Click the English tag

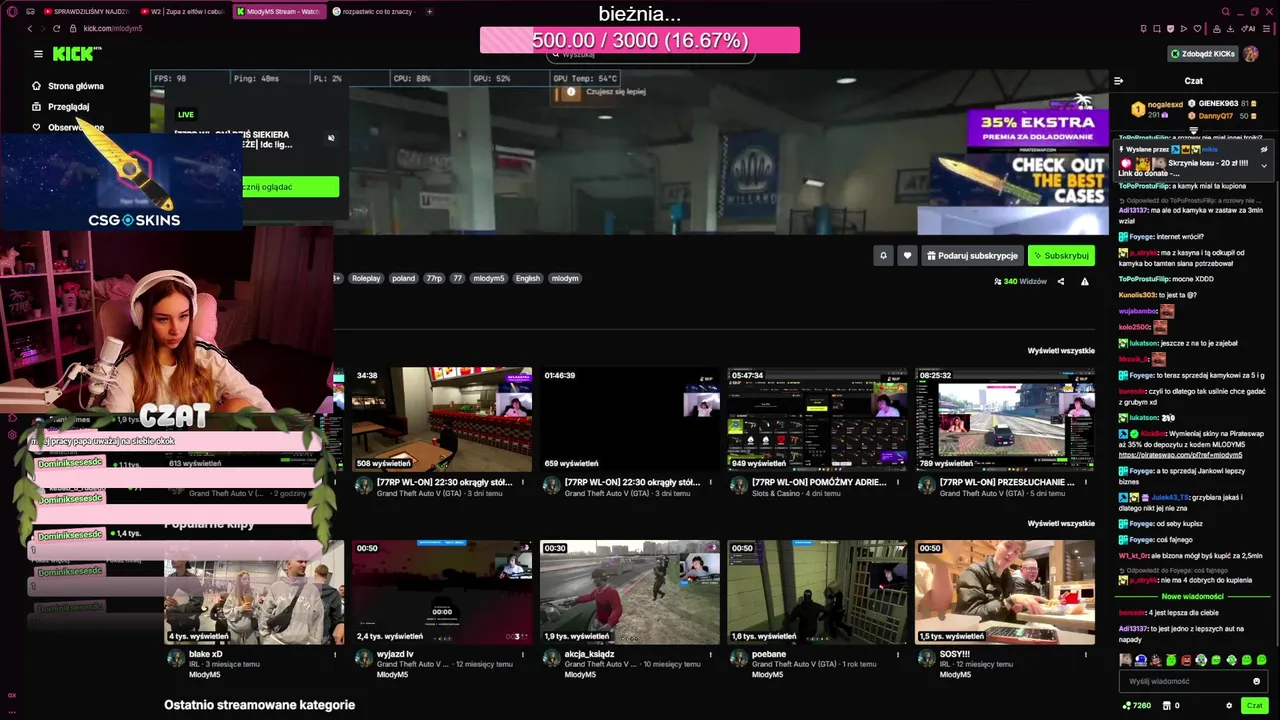tap(528, 279)
